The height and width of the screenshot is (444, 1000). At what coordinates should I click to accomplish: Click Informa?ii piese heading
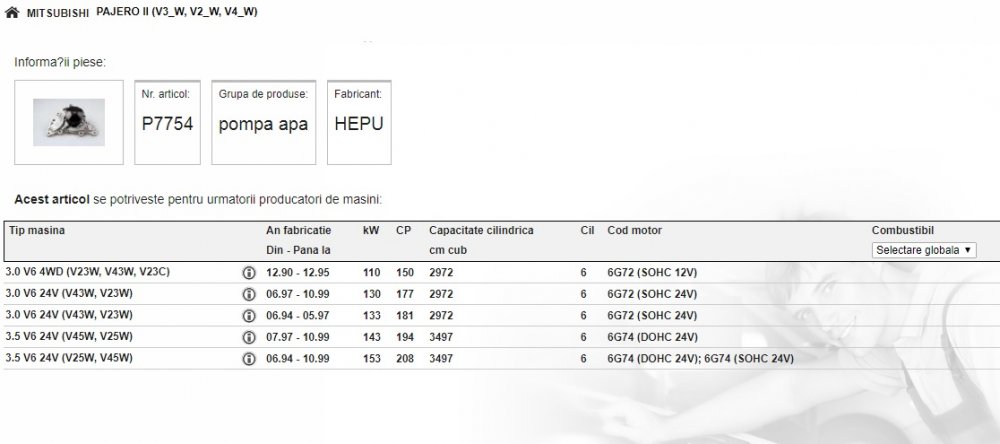coord(60,63)
